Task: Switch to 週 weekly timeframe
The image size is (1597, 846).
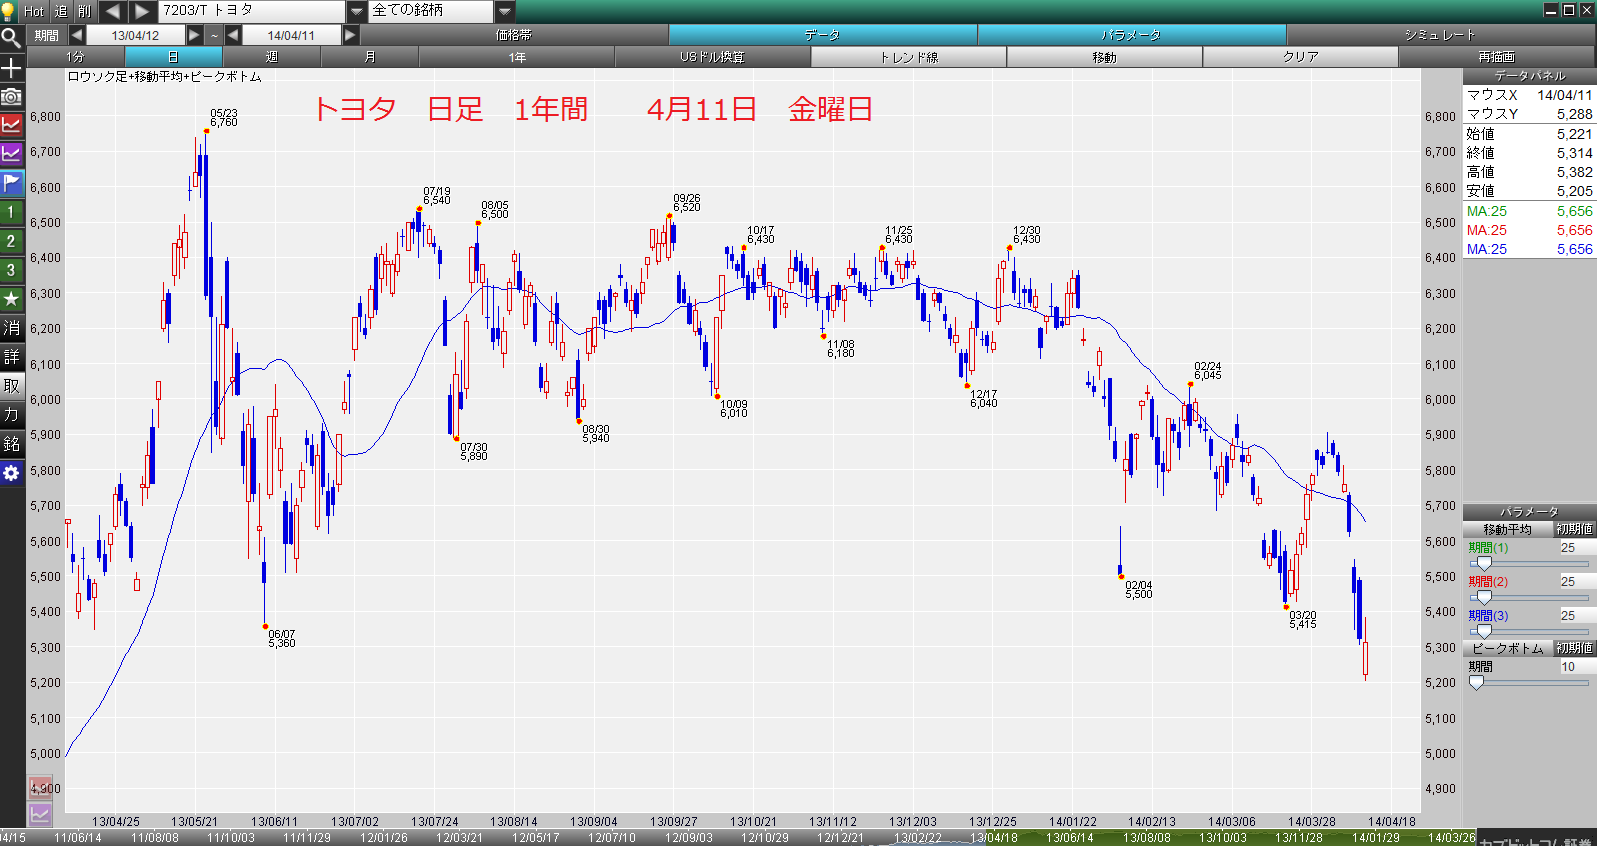Action: 272,57
